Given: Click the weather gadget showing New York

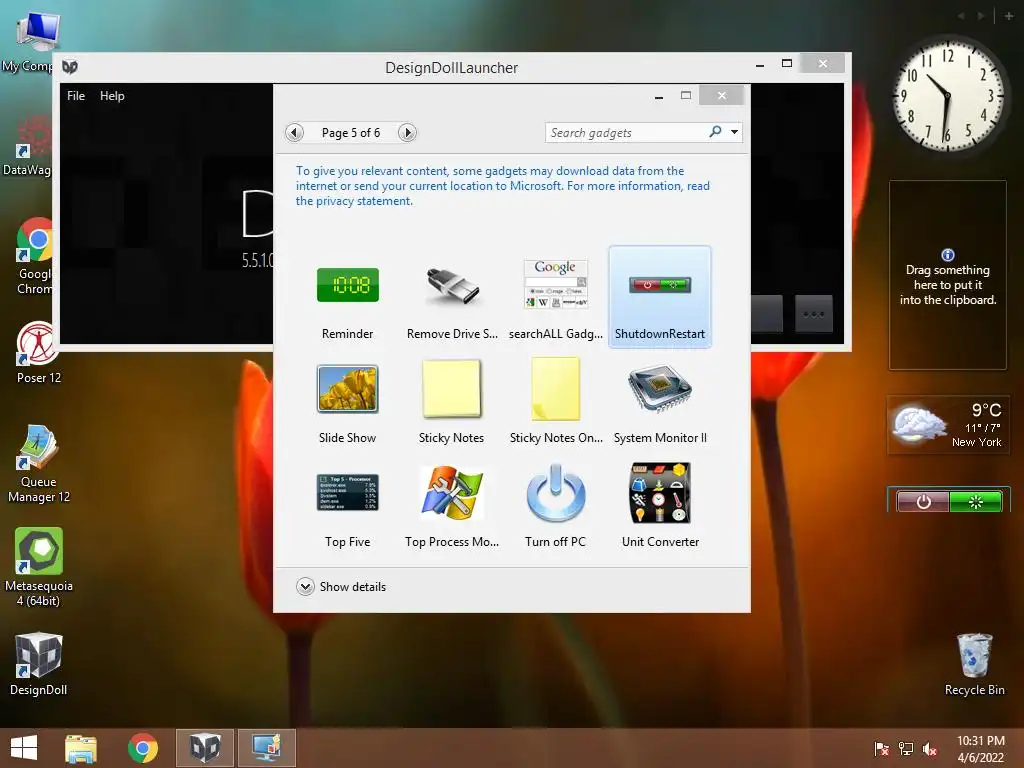Looking at the screenshot, I should 948,424.
